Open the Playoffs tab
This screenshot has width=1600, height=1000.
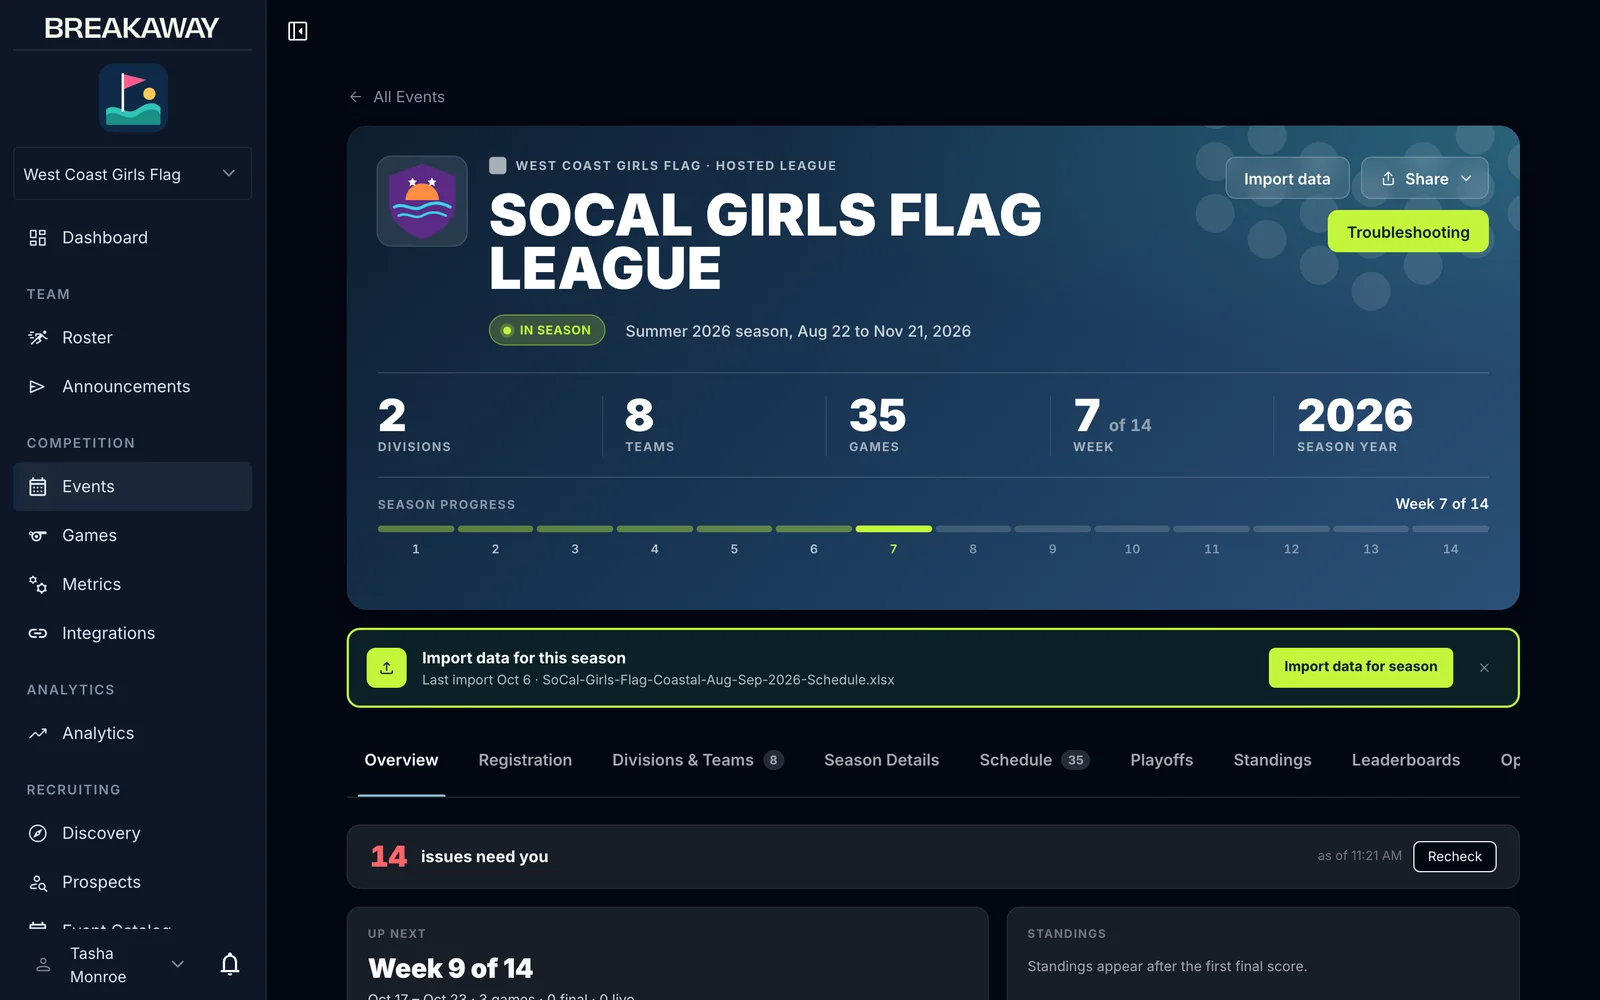1161,761
